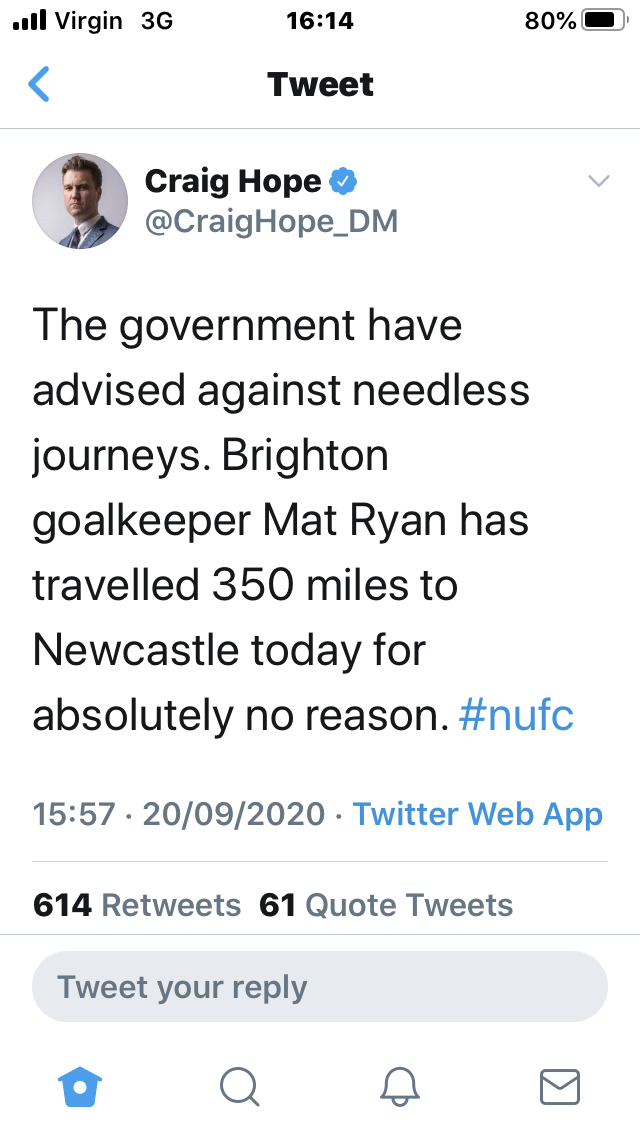Screen dimensions: 640x1136
Task: Open the Craig Hope display name
Action: coord(233,181)
